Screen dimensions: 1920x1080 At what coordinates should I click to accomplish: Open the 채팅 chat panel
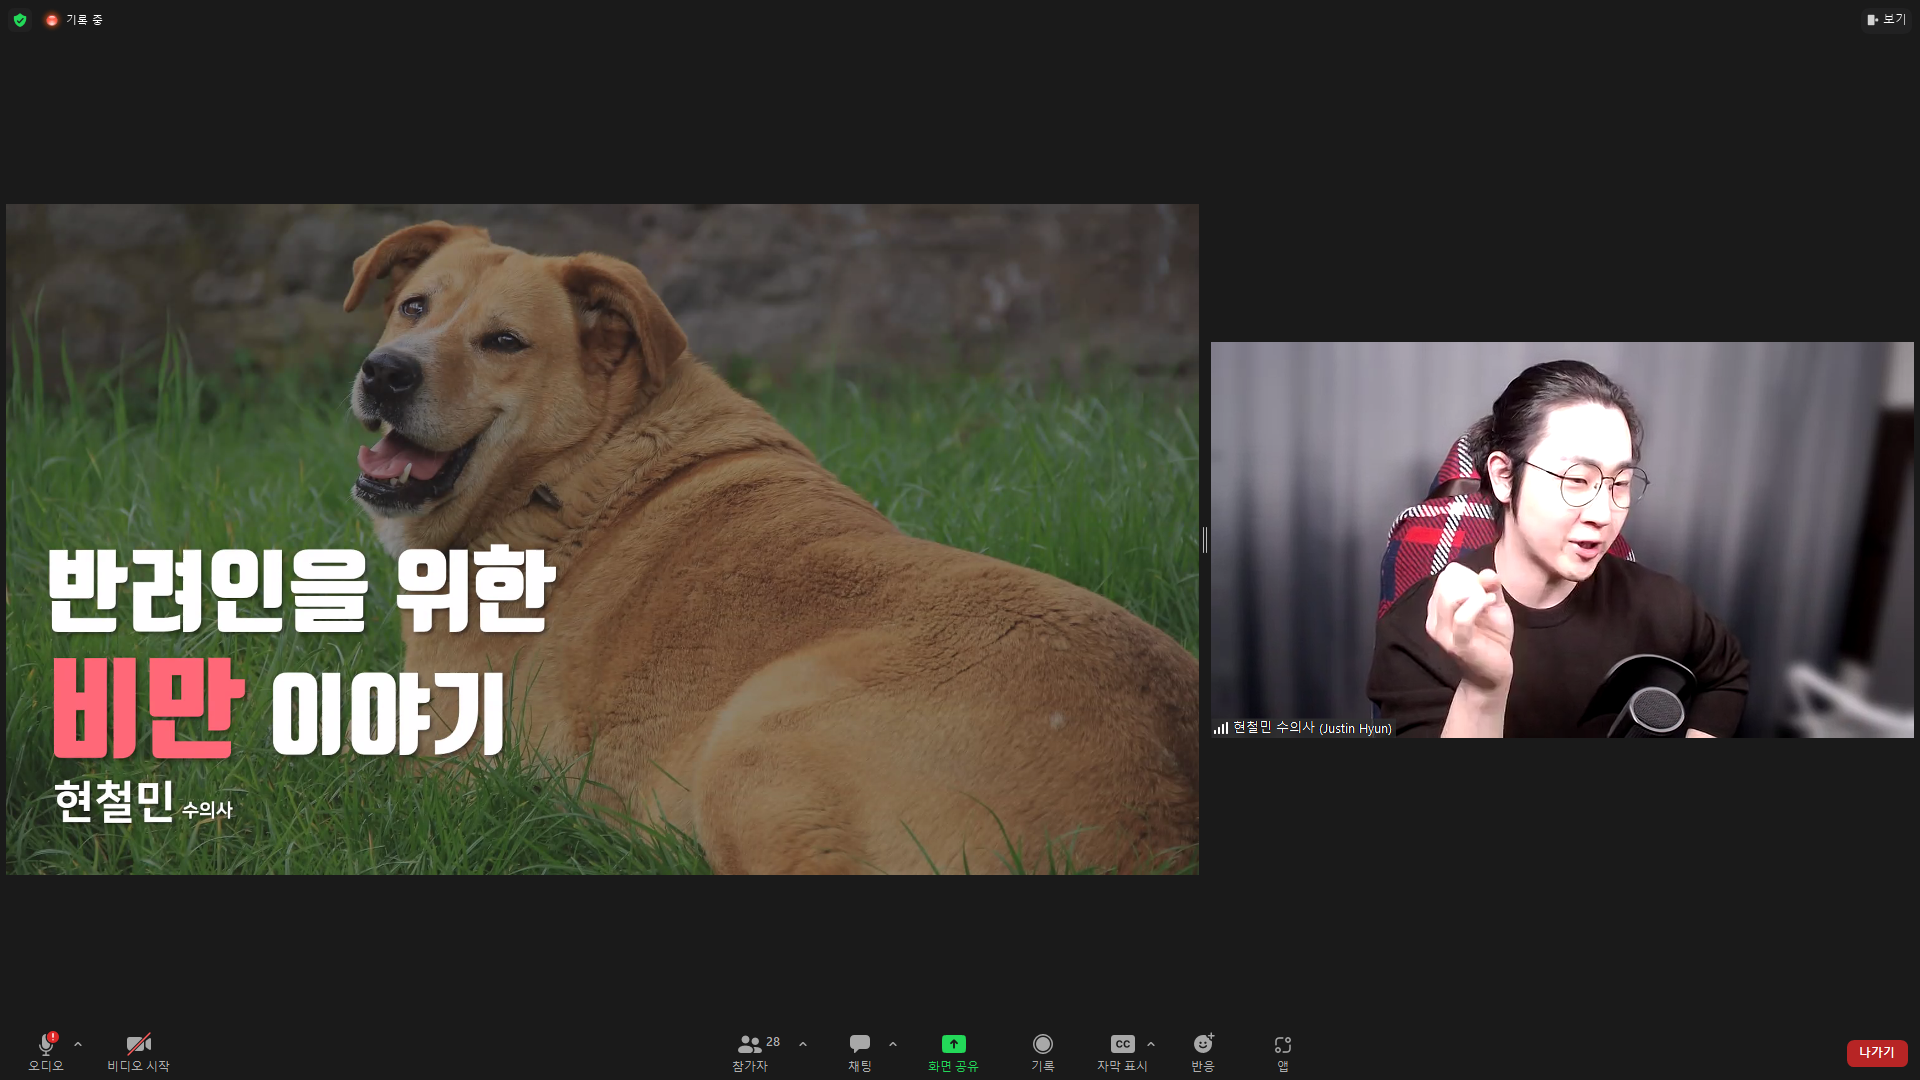860,1052
